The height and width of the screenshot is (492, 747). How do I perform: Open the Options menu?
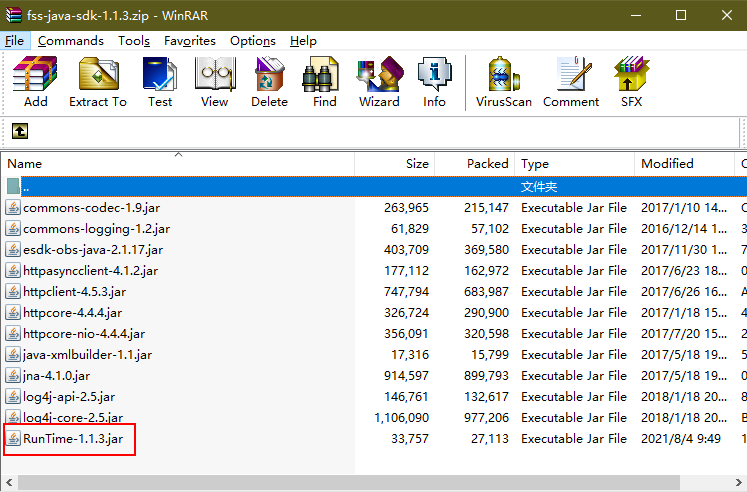point(252,41)
